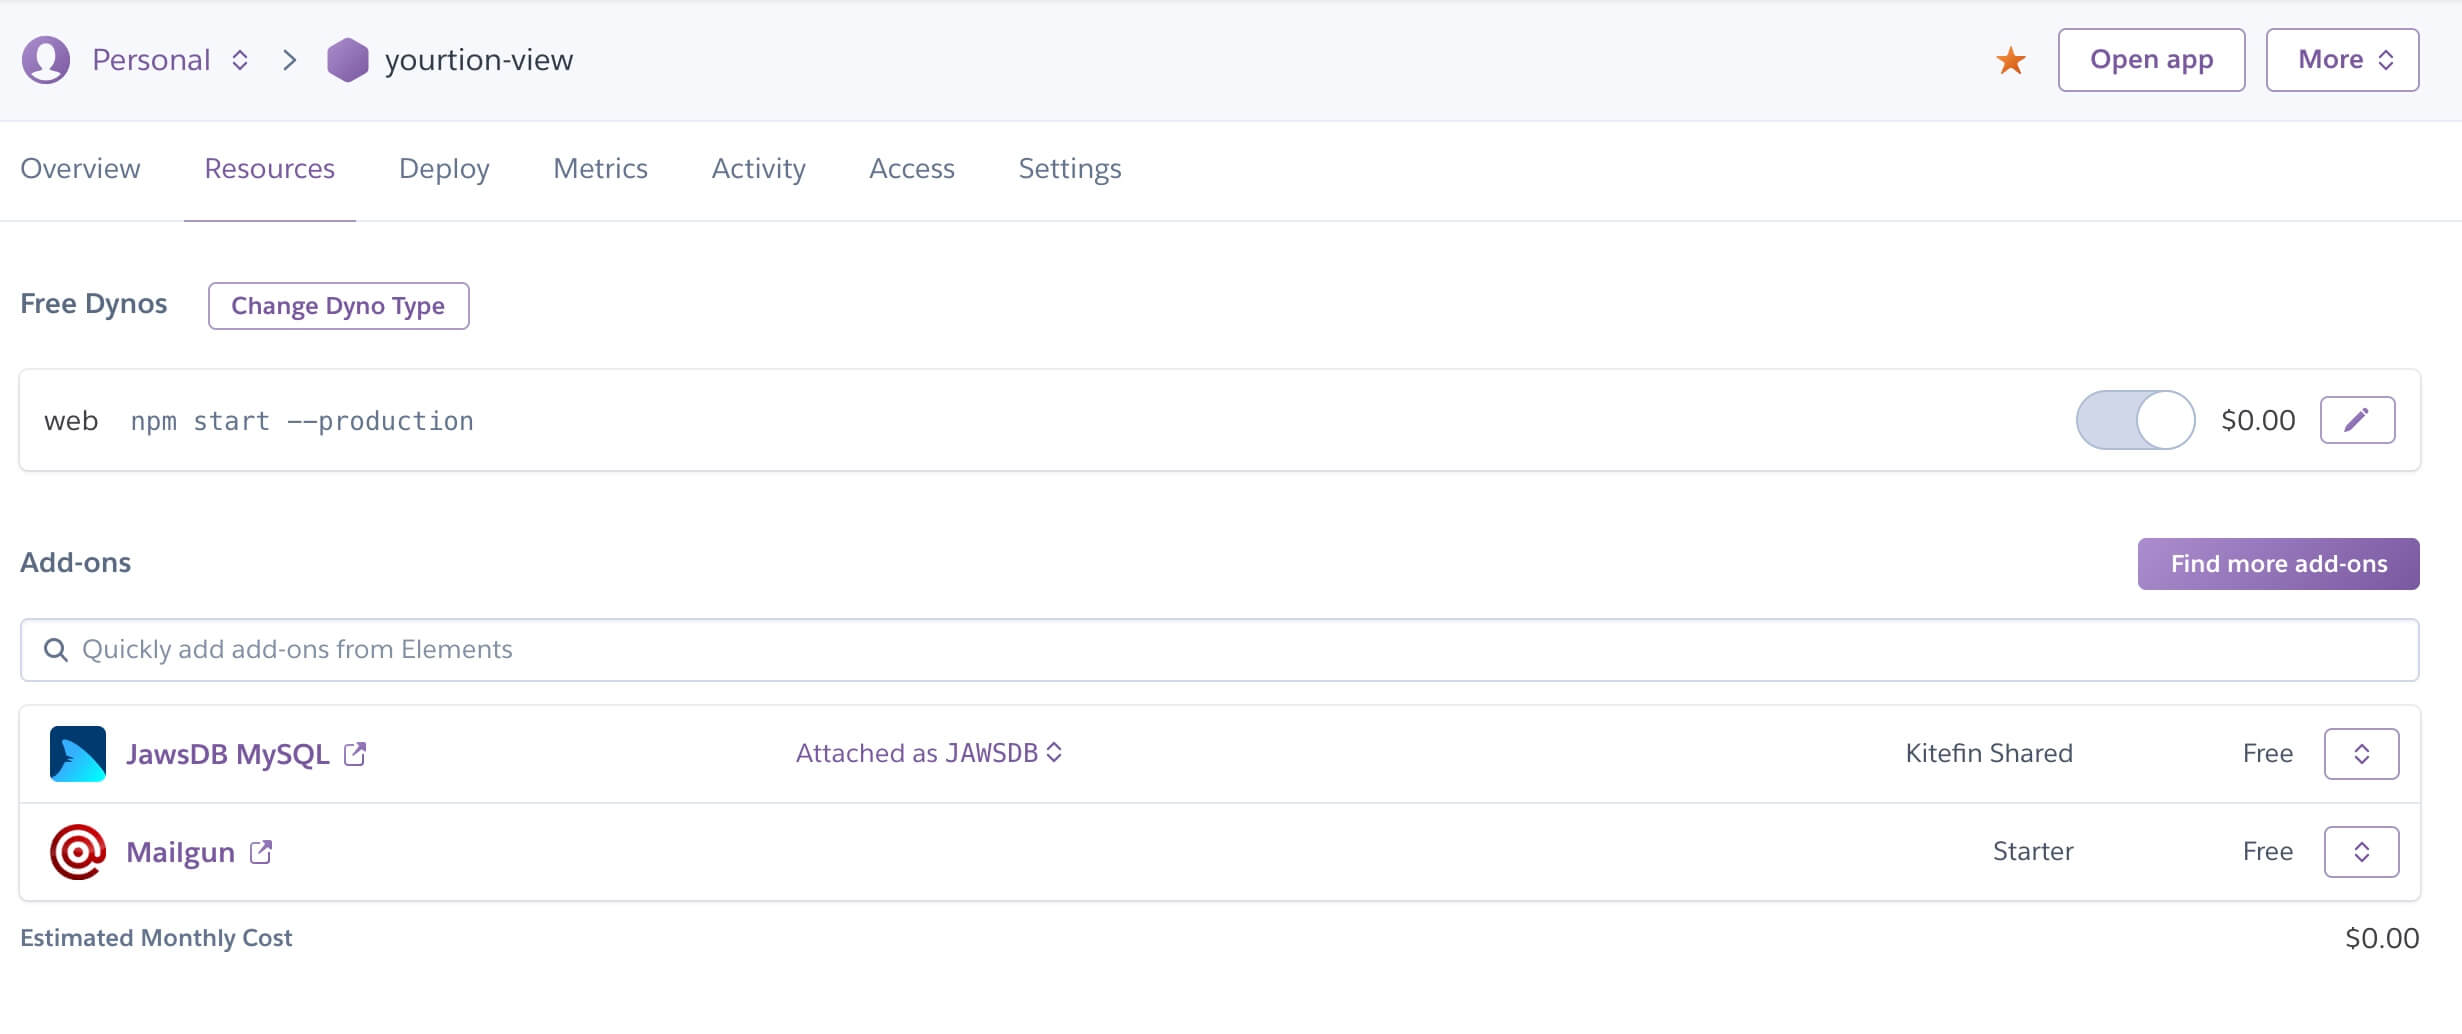
Task: Click the orange favorite star icon
Action: (x=2010, y=61)
